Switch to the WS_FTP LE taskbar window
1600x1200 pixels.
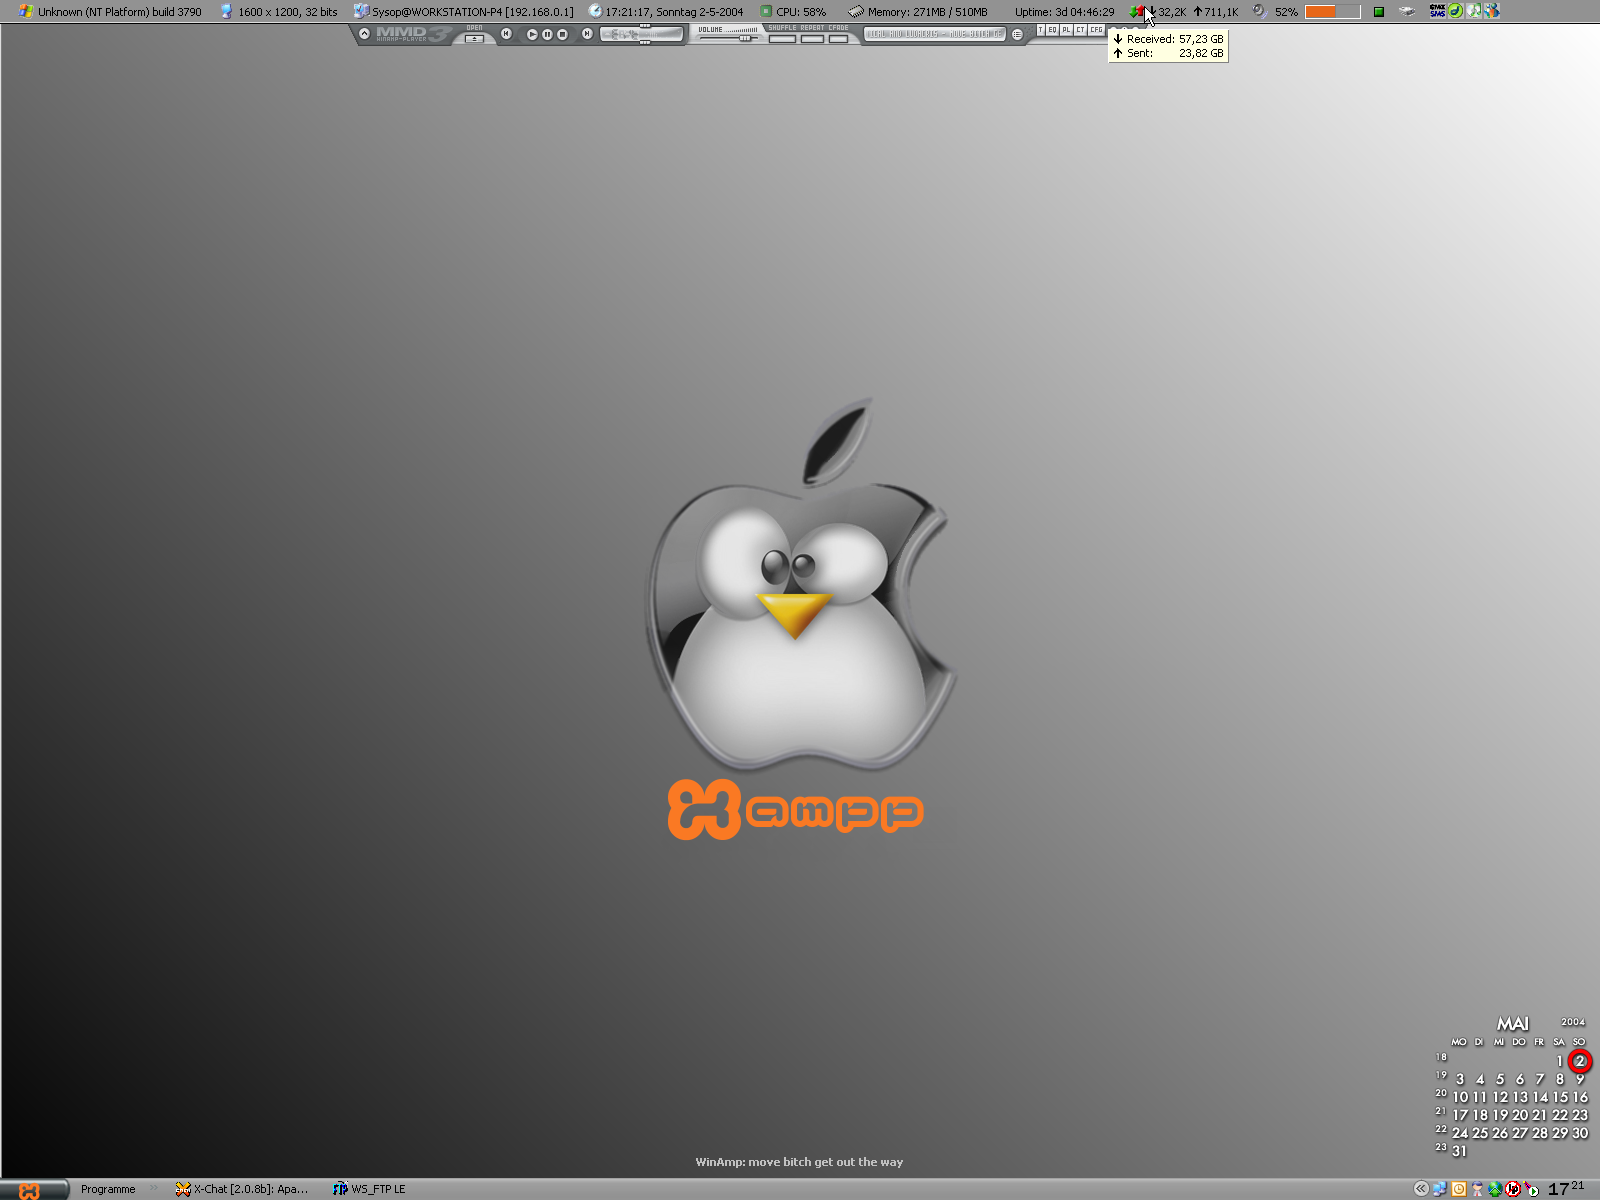pyautogui.click(x=370, y=1189)
